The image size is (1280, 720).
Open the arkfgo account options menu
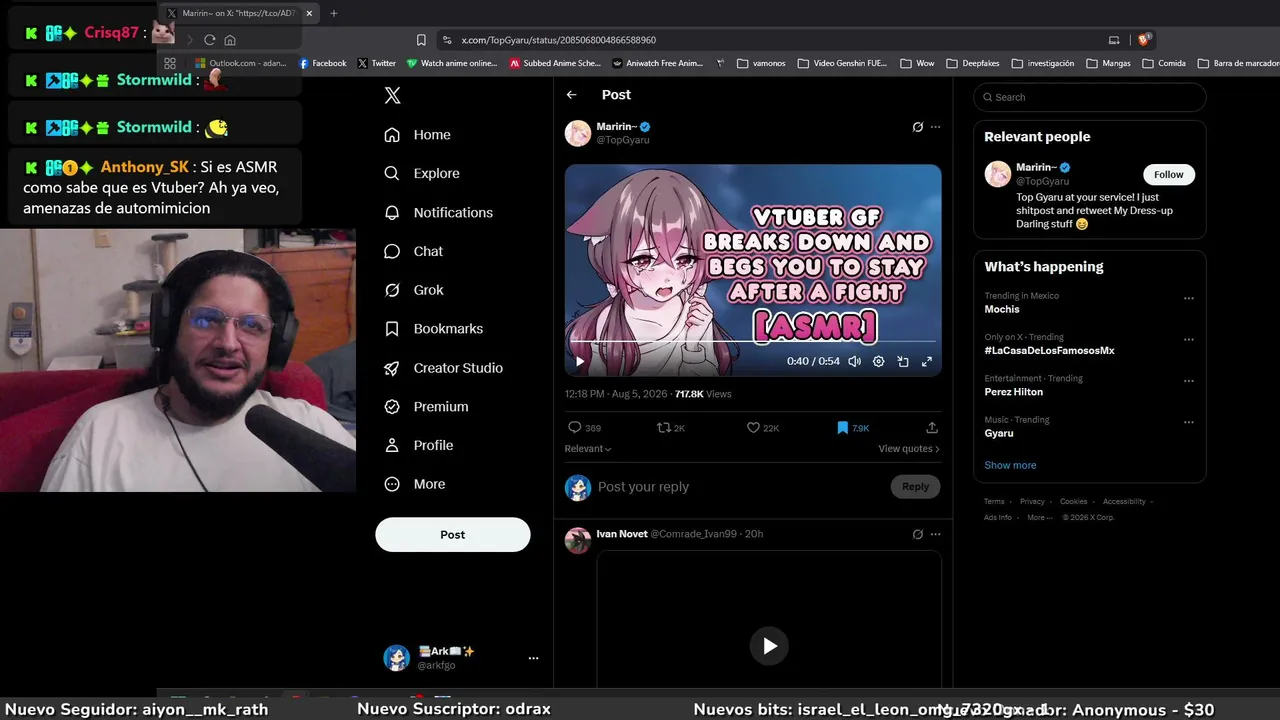pyautogui.click(x=533, y=658)
